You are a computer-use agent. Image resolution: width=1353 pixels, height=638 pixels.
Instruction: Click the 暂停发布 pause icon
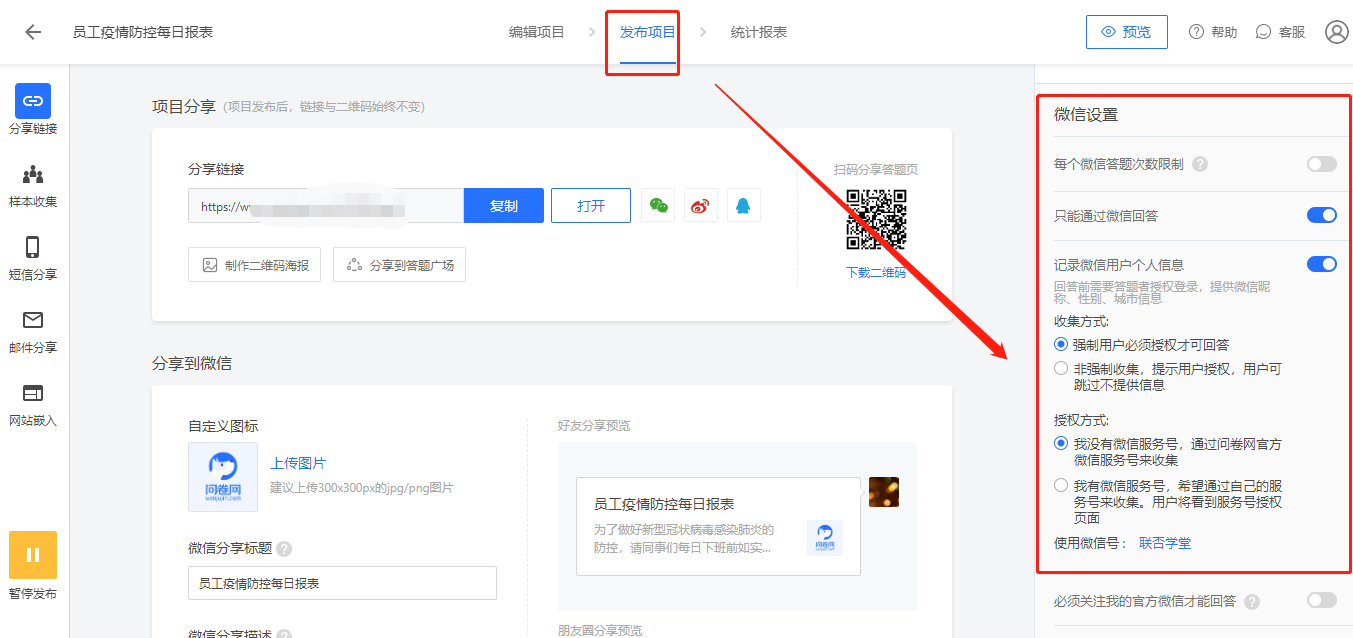click(x=33, y=555)
